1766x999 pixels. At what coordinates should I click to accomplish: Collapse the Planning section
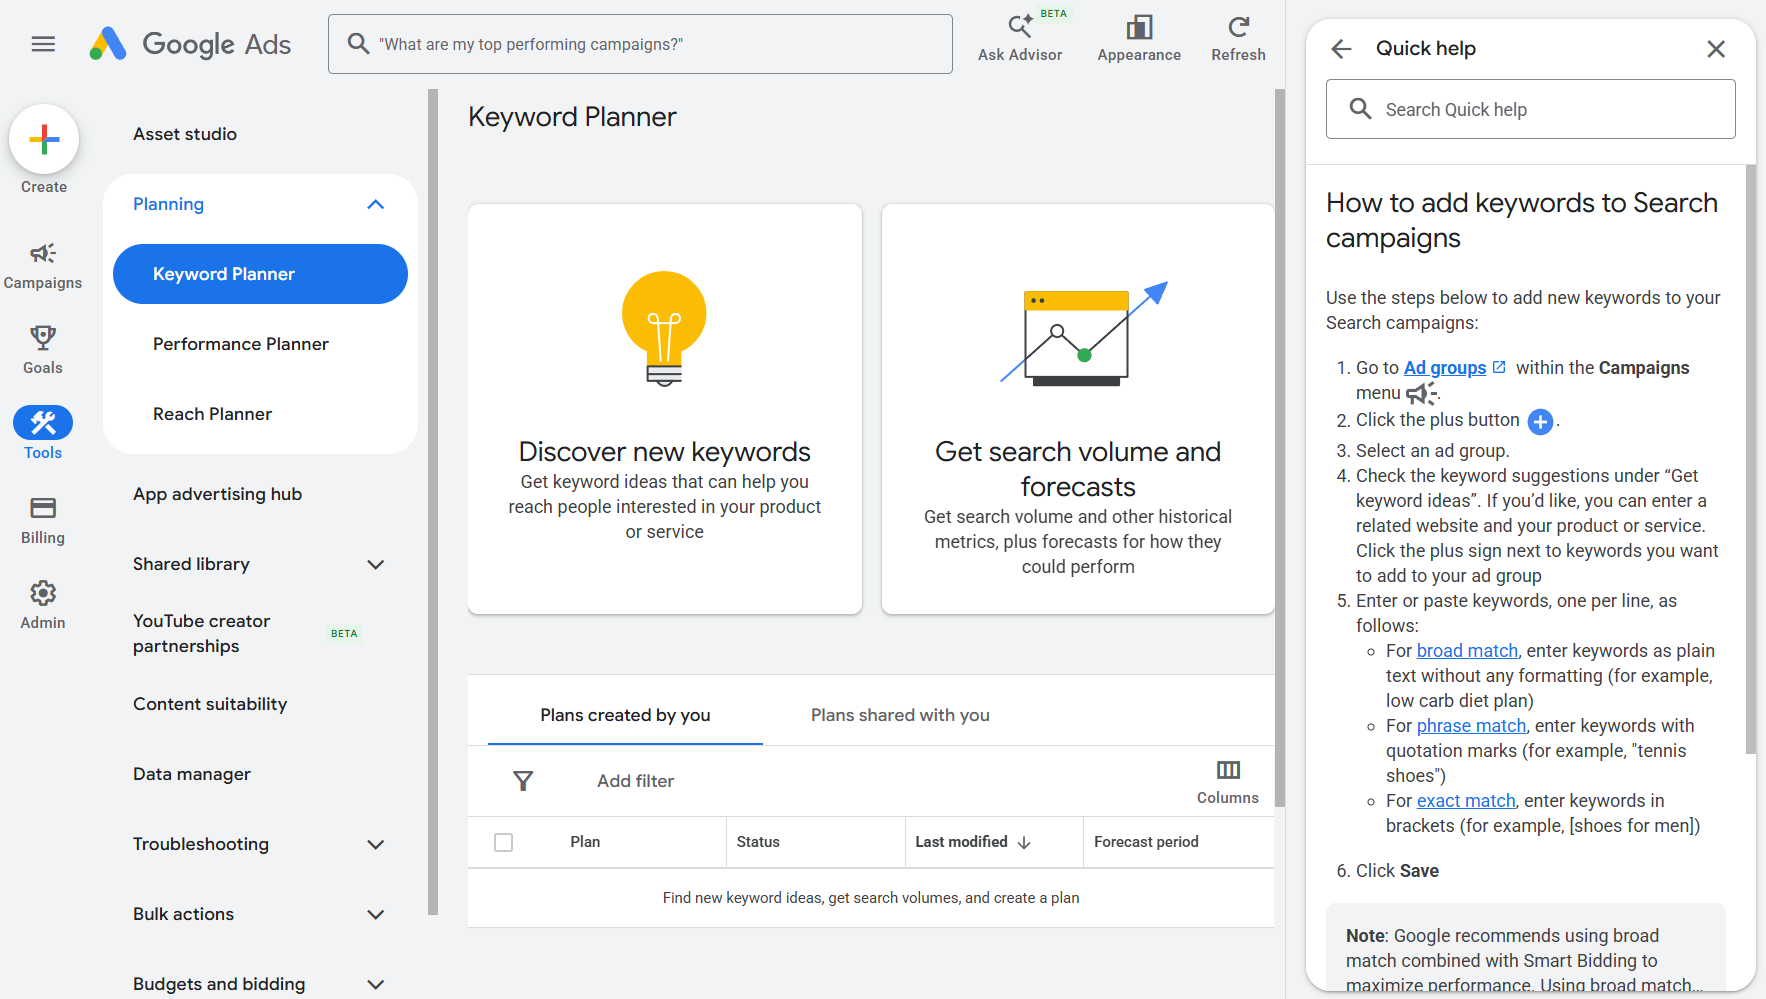coord(376,204)
